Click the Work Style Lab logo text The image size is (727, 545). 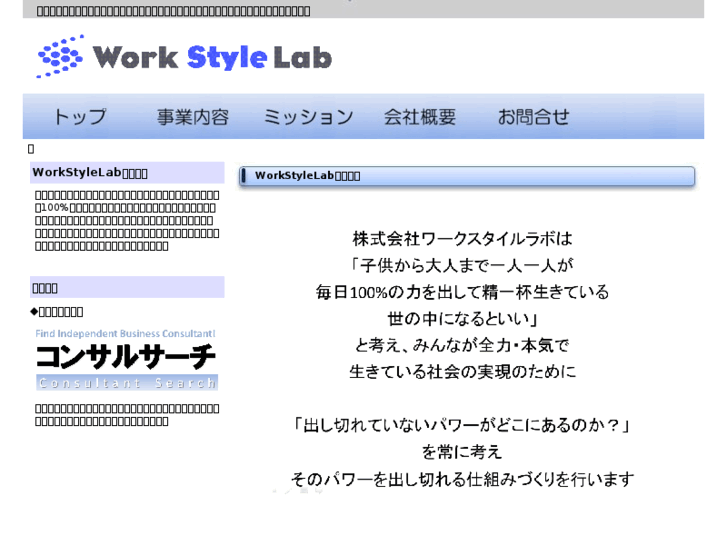[212, 57]
